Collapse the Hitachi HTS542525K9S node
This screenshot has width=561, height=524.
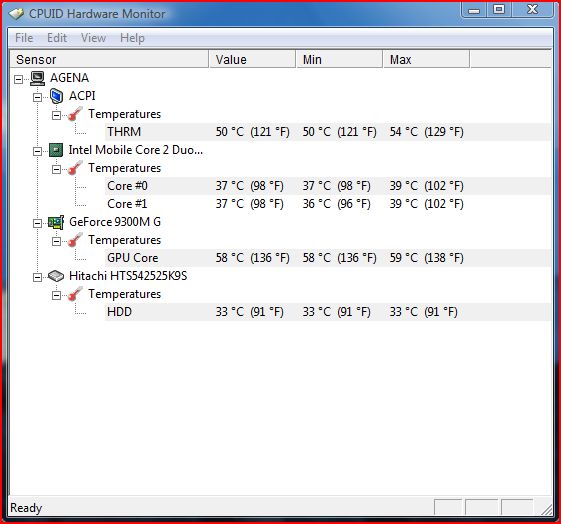tap(37, 277)
